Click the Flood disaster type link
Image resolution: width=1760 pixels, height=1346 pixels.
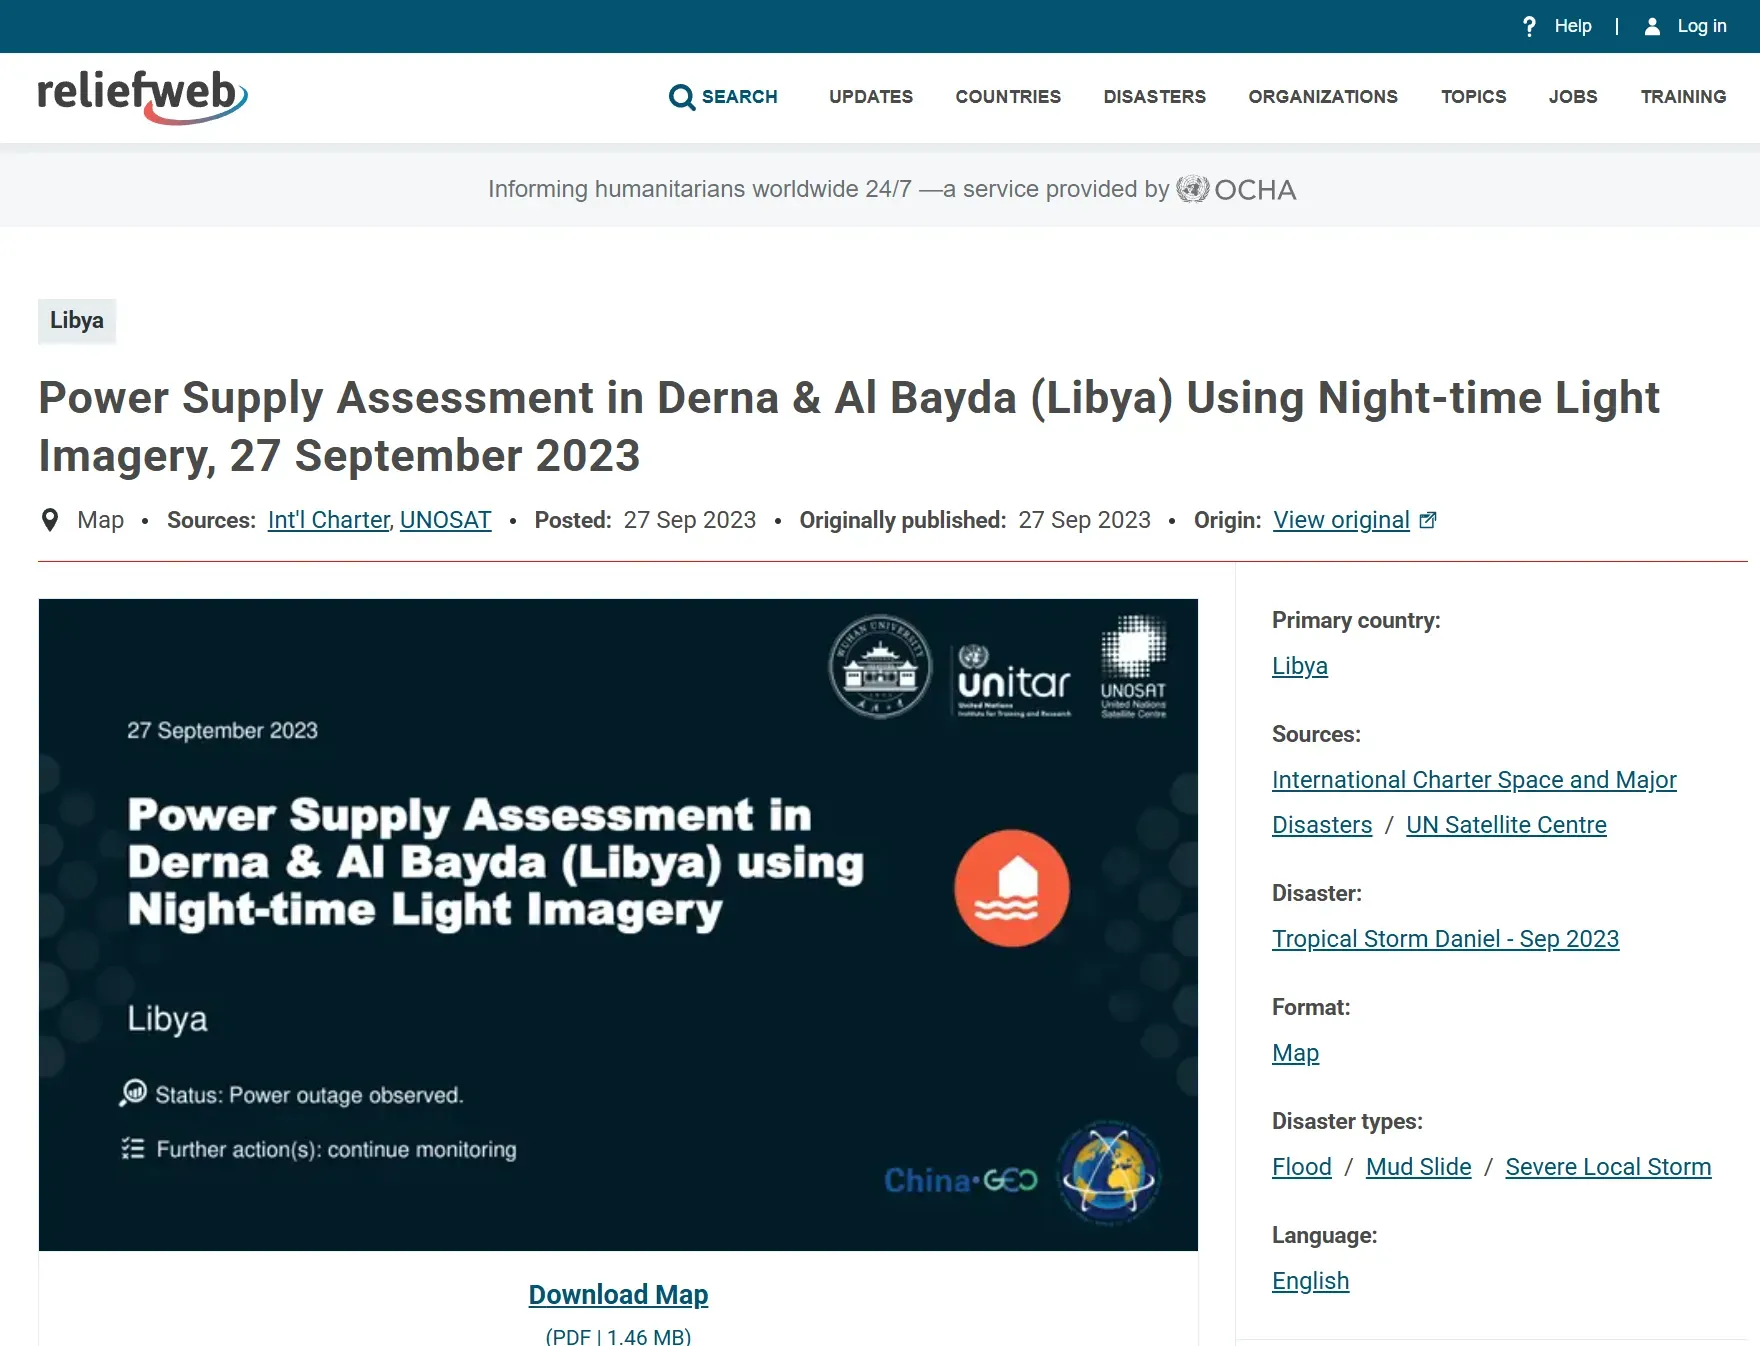tap(1301, 1167)
